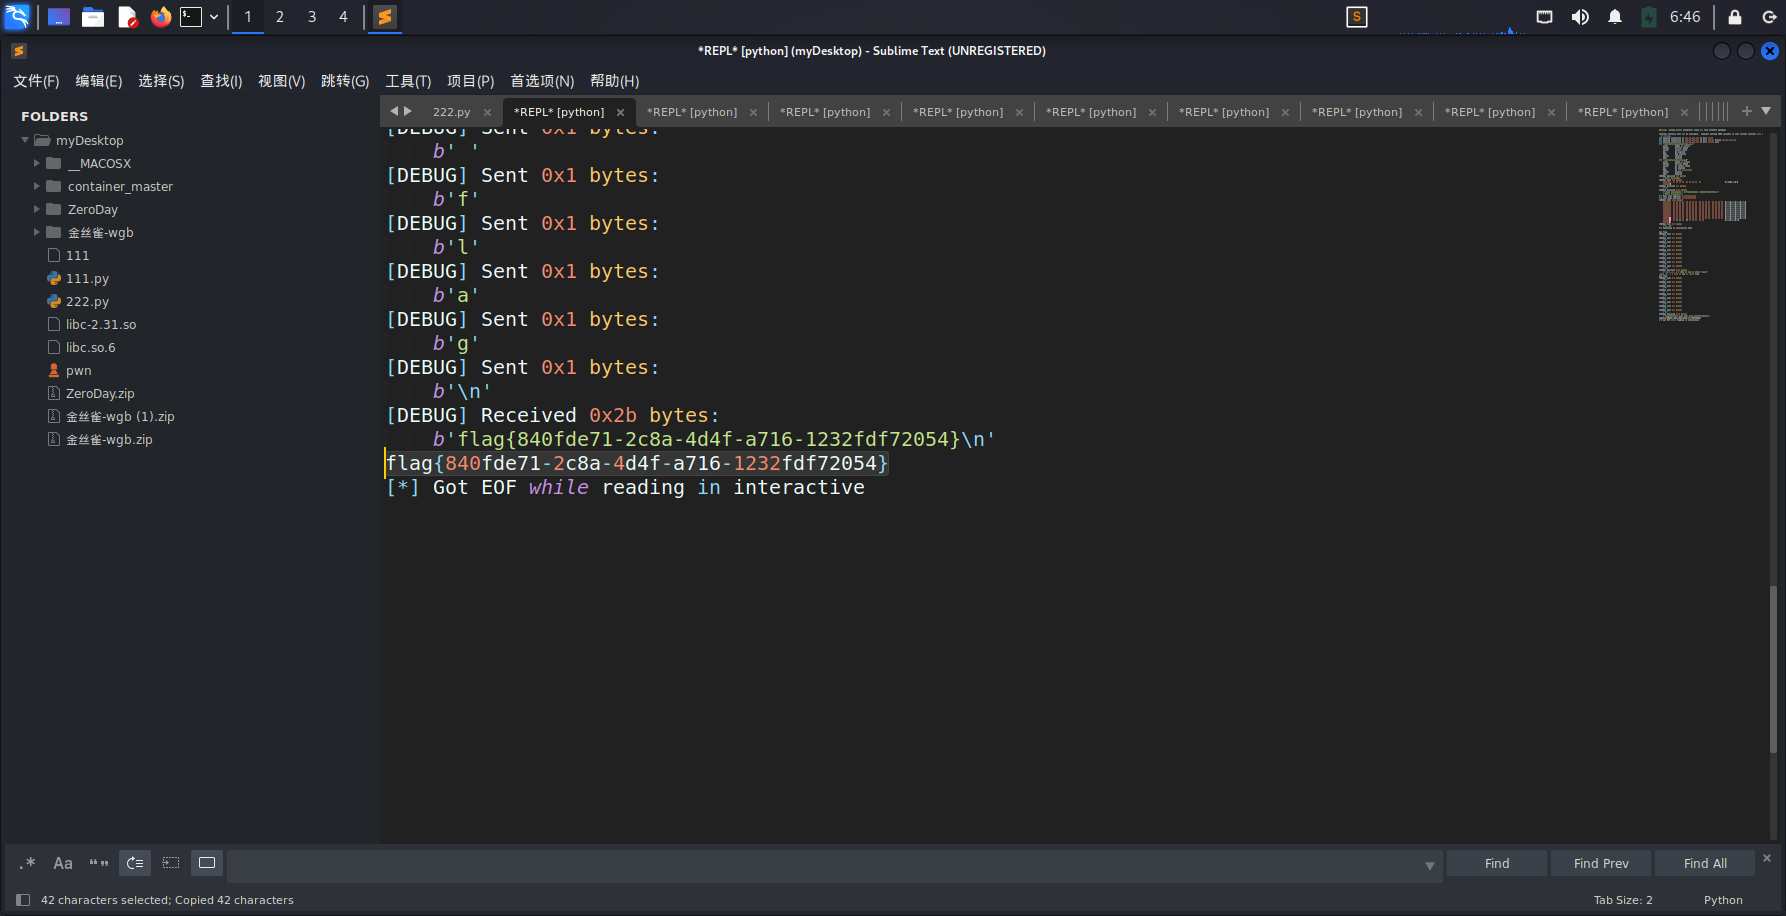Viewport: 1786px width, 916px height.
Task: Close the find panel
Action: (x=1767, y=858)
